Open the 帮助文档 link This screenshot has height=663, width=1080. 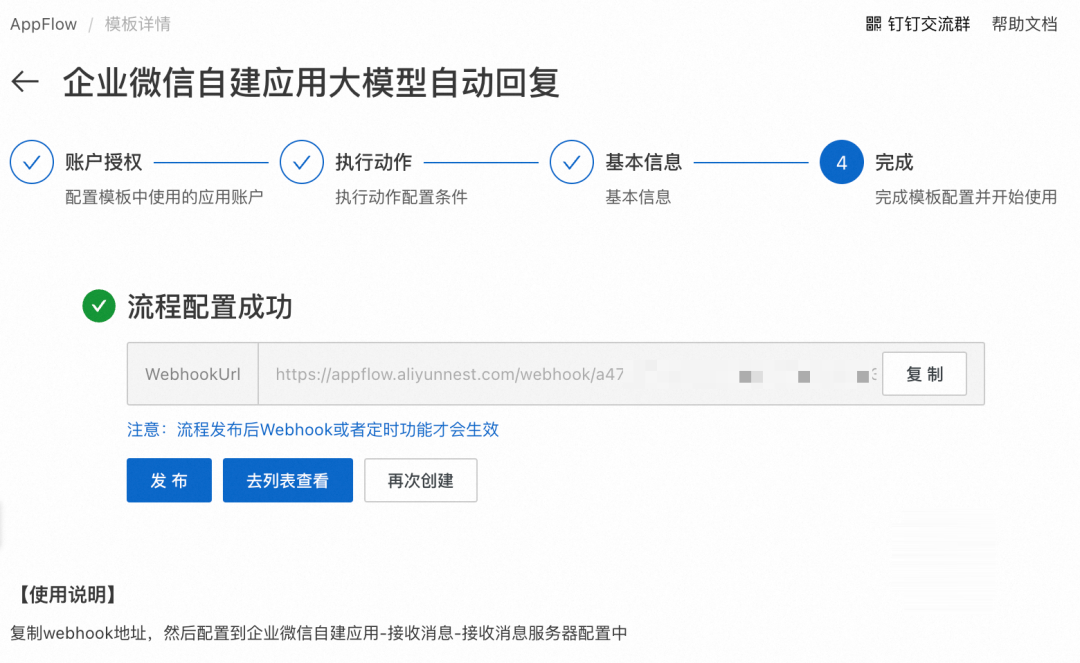tap(1024, 24)
